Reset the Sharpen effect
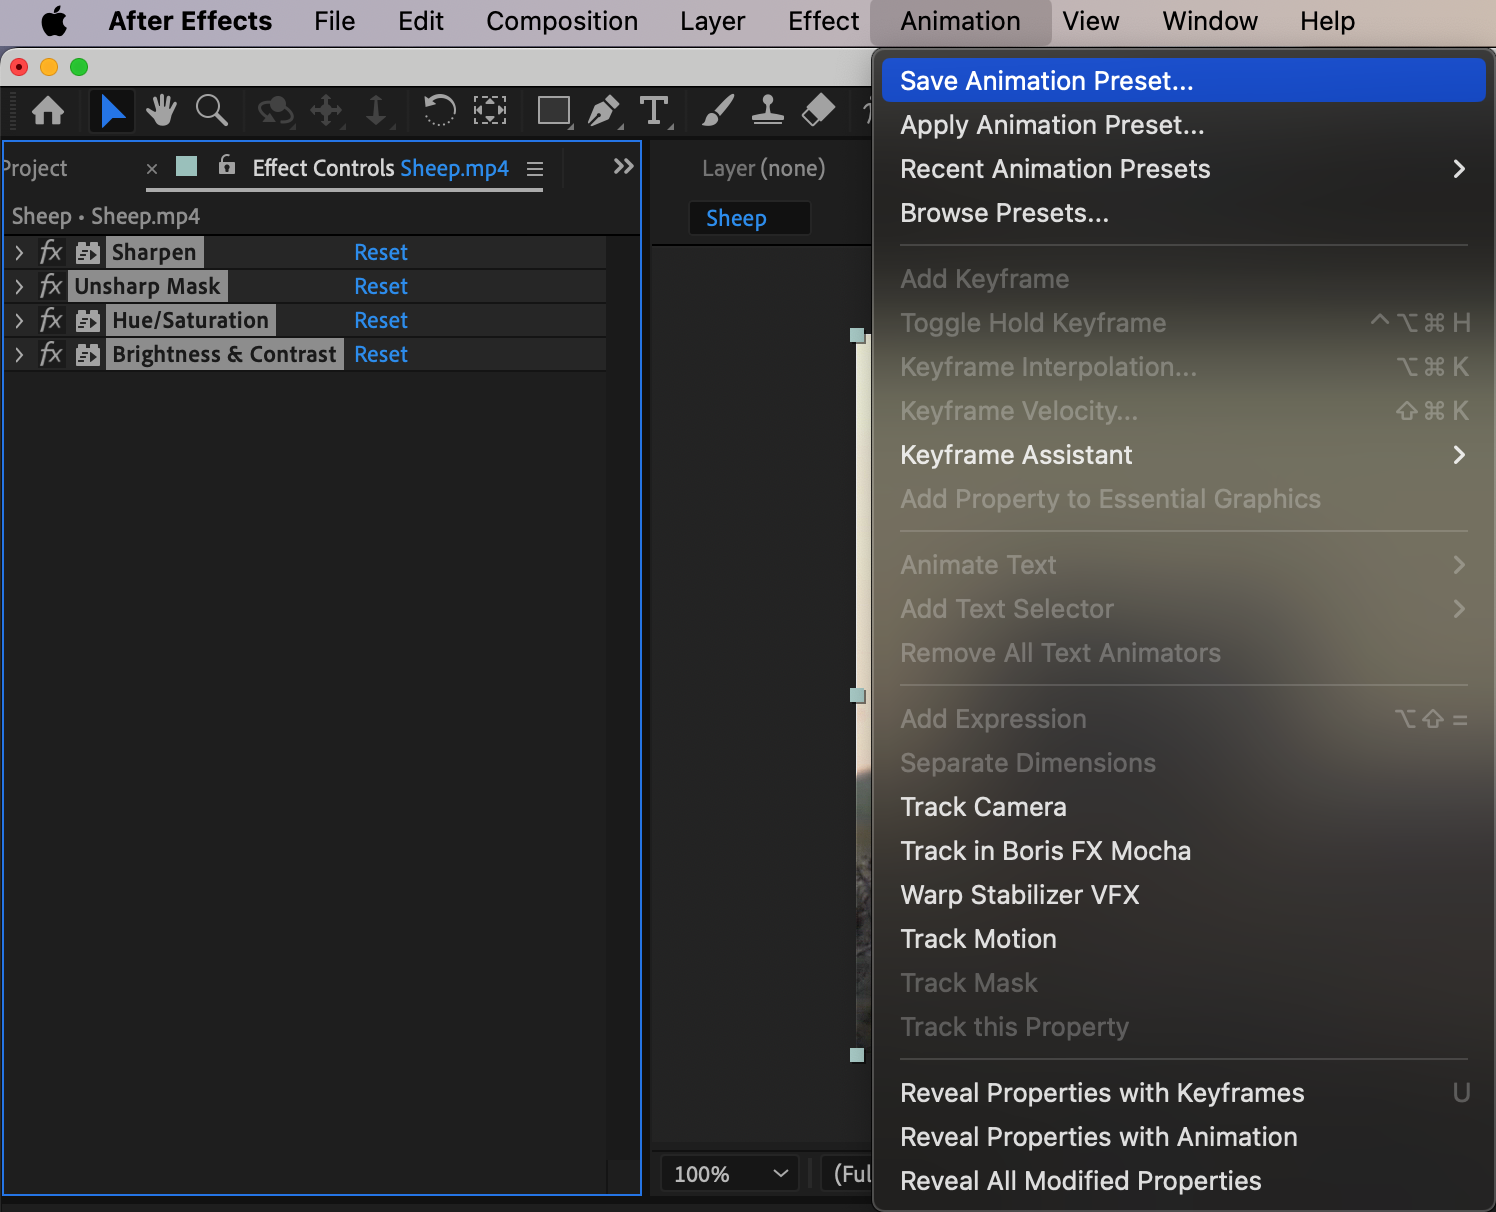 (x=381, y=252)
